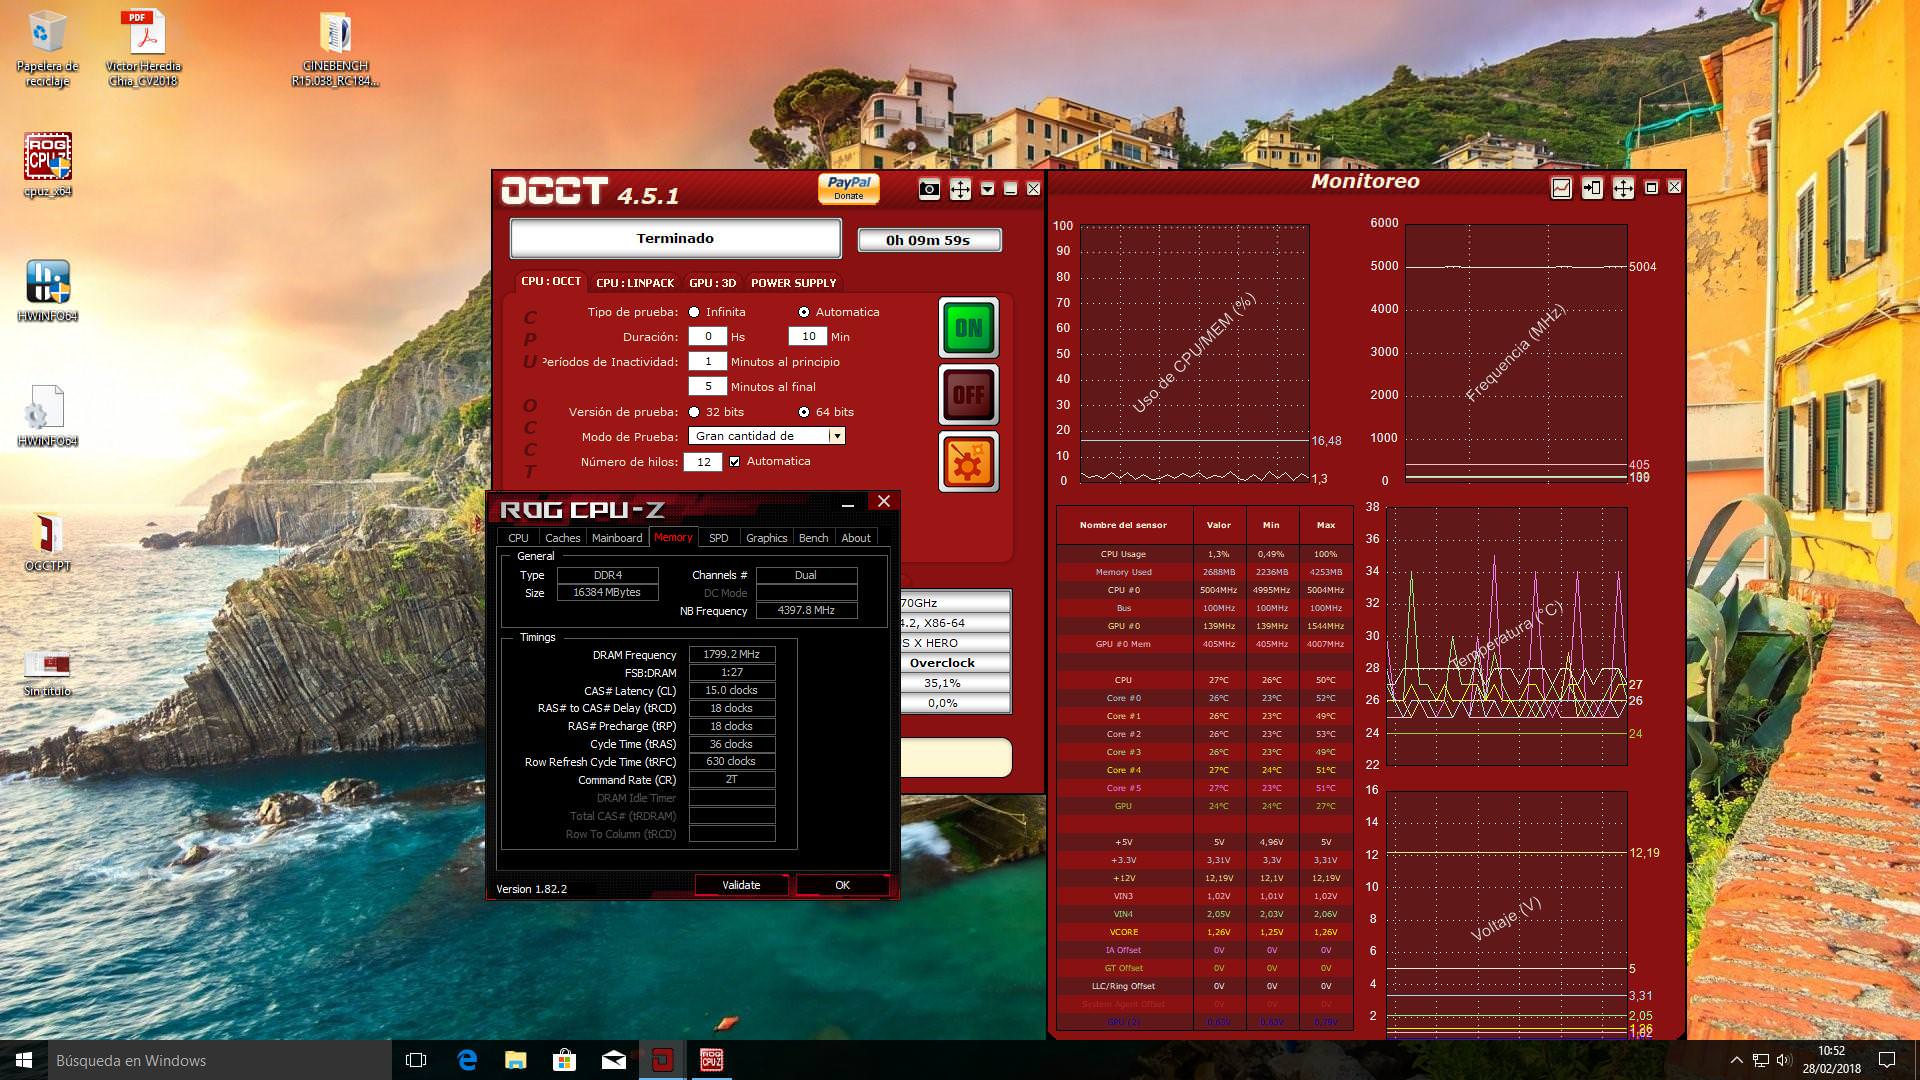Screen dimensions: 1920x1080
Task: Open Victor Heredia PDF desktop icon
Action: [144, 50]
